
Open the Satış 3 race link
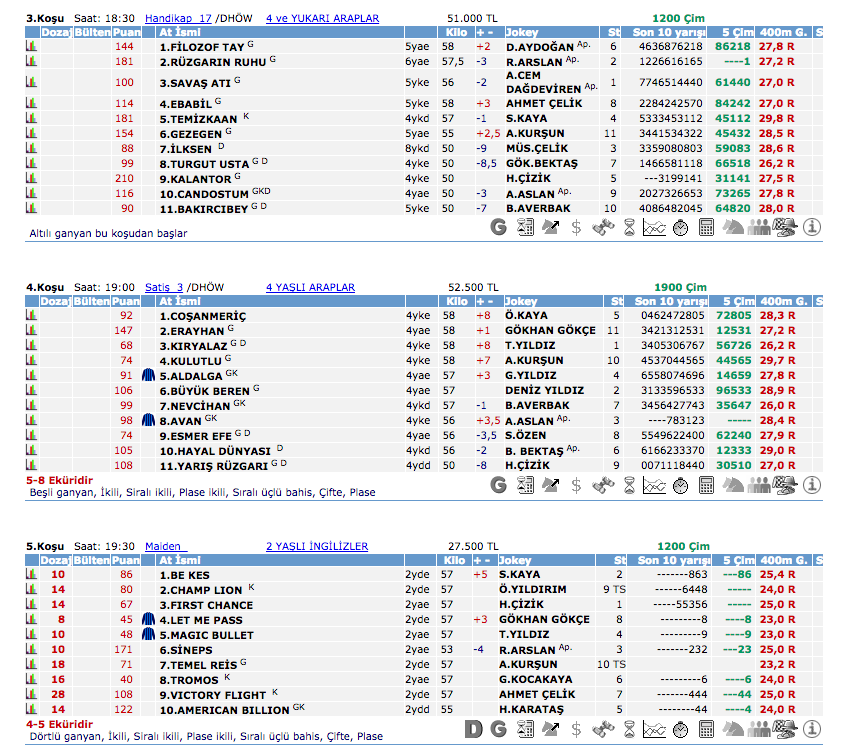pos(164,288)
